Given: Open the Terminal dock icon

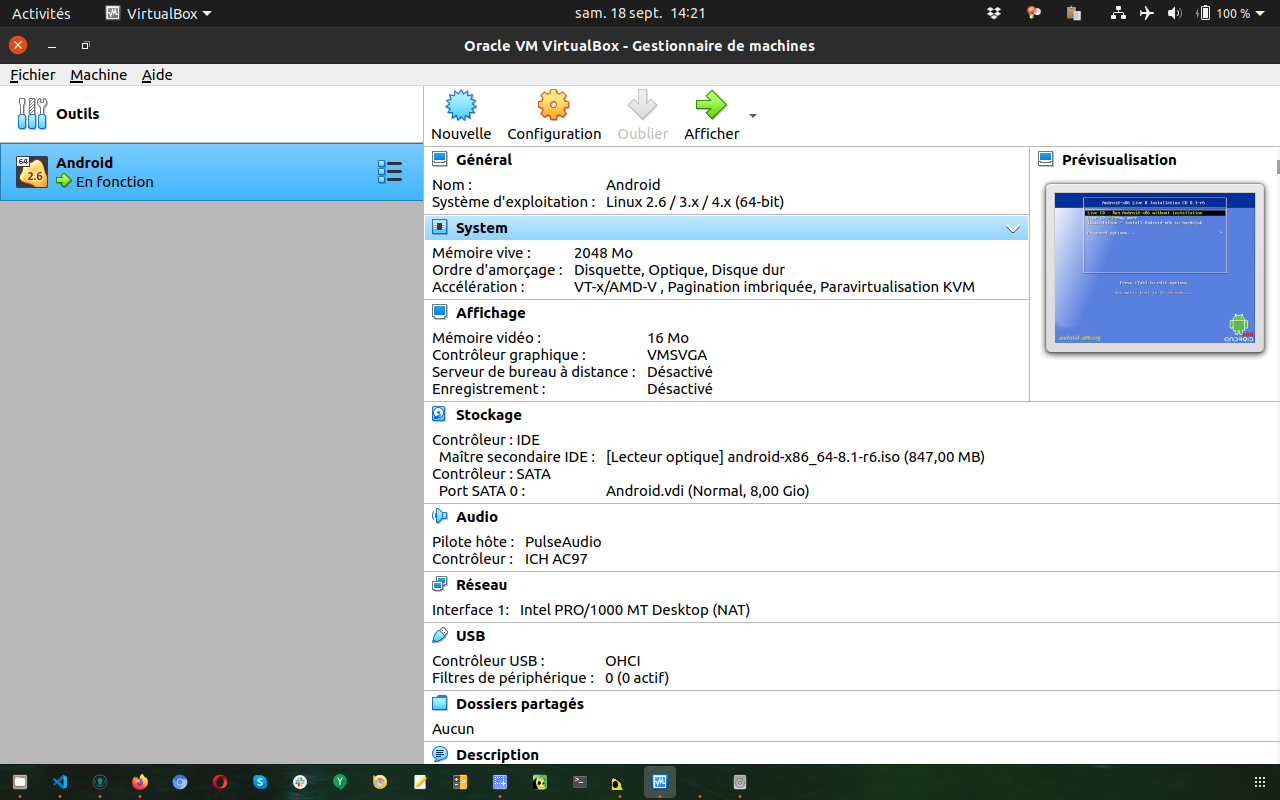Looking at the screenshot, I should 580,782.
